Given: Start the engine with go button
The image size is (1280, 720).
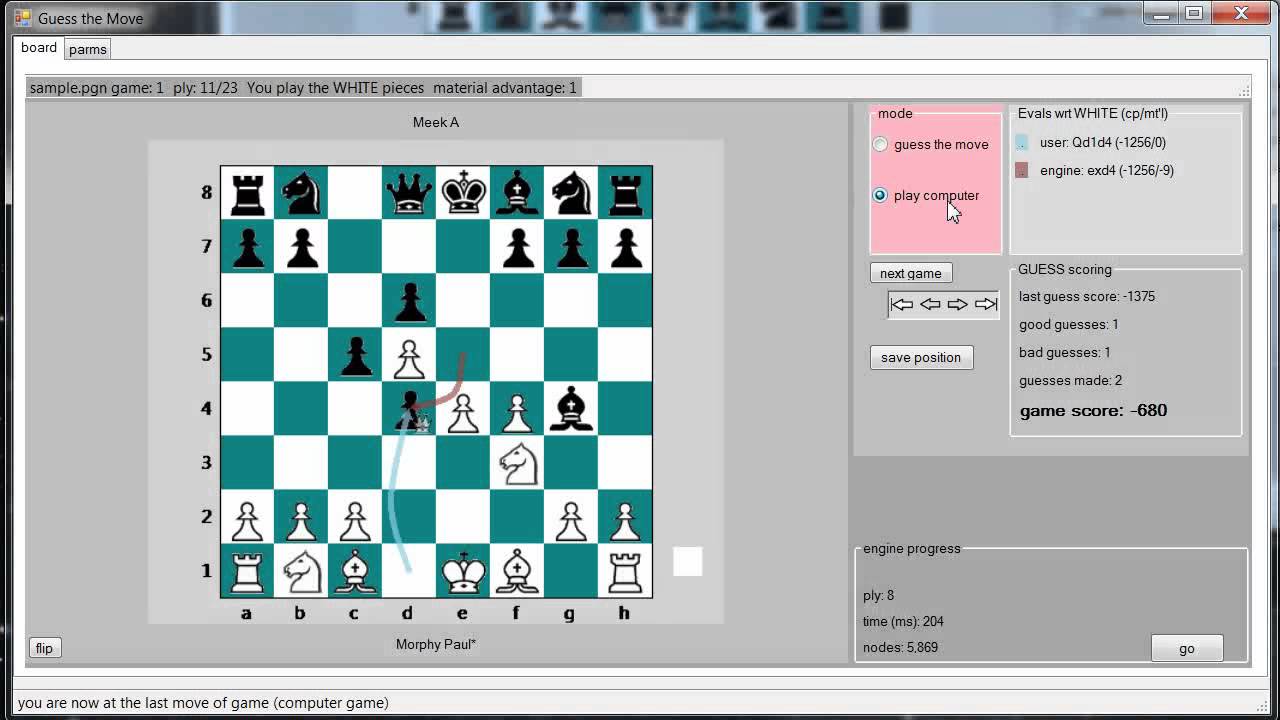Looking at the screenshot, I should point(1187,648).
